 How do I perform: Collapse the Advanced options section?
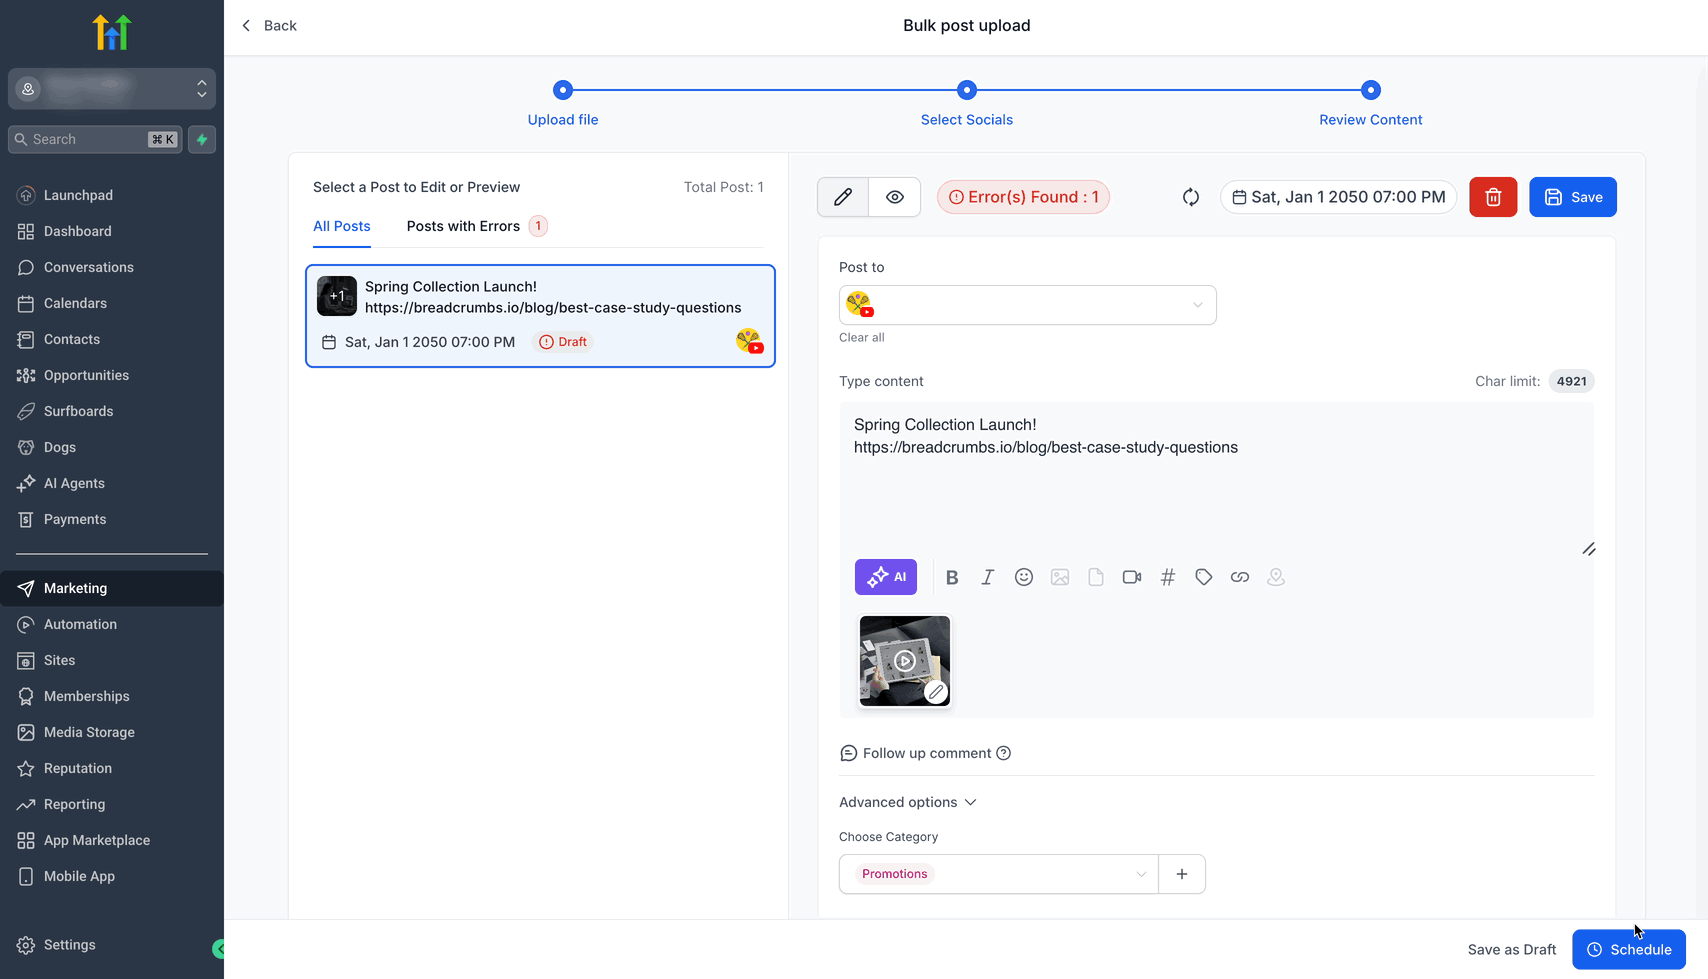click(907, 802)
